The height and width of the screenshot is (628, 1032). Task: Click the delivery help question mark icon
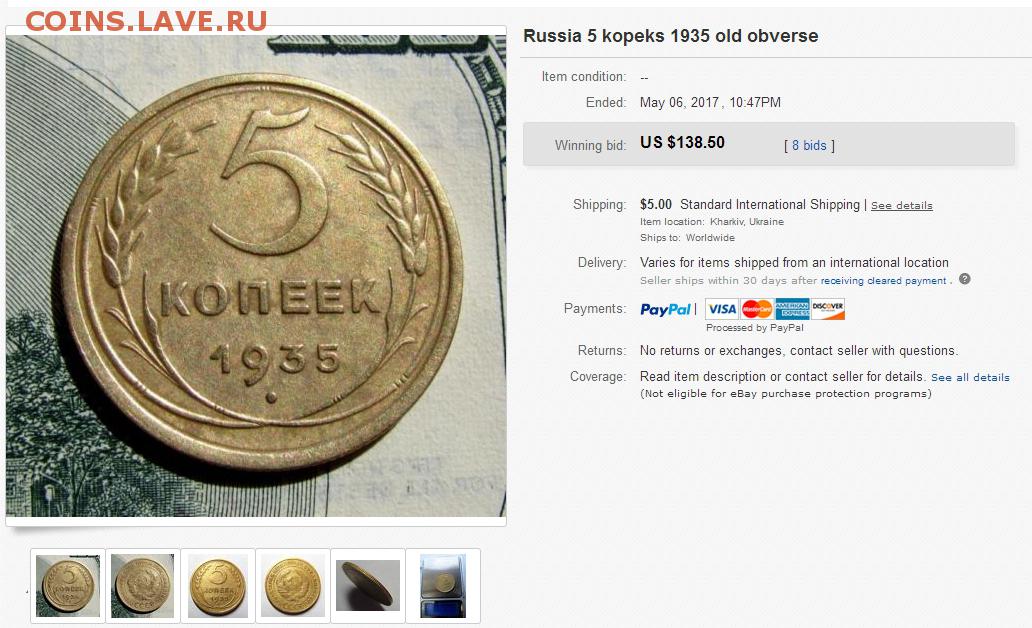click(964, 279)
